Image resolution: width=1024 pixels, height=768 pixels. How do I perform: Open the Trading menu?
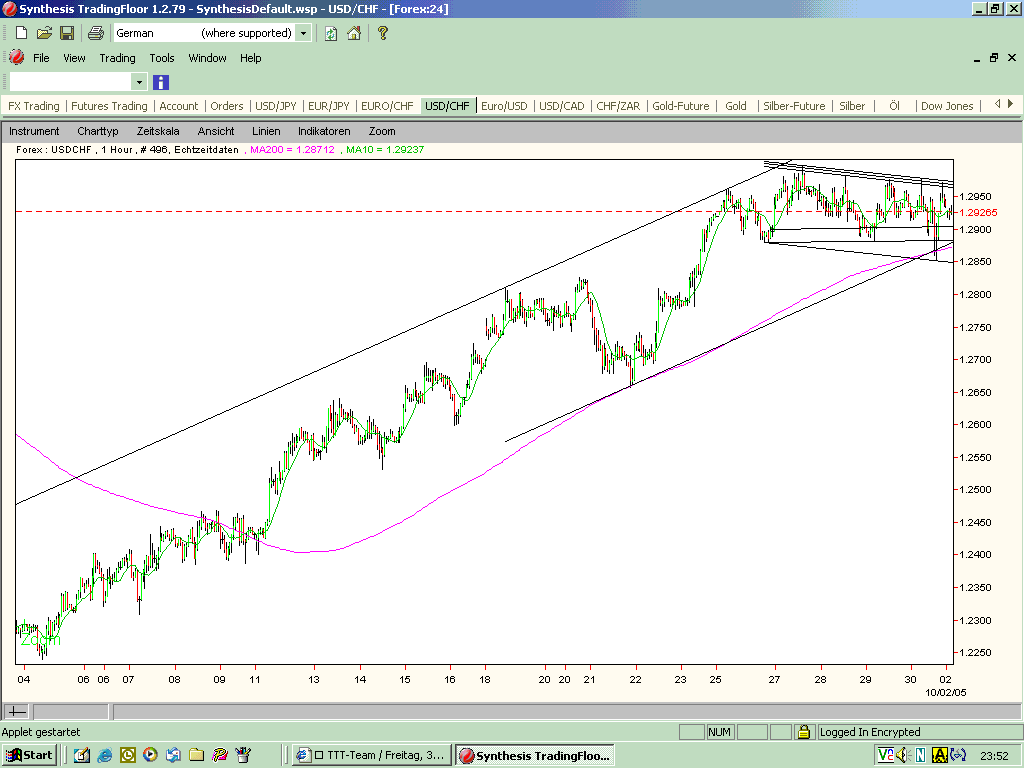pyautogui.click(x=118, y=58)
